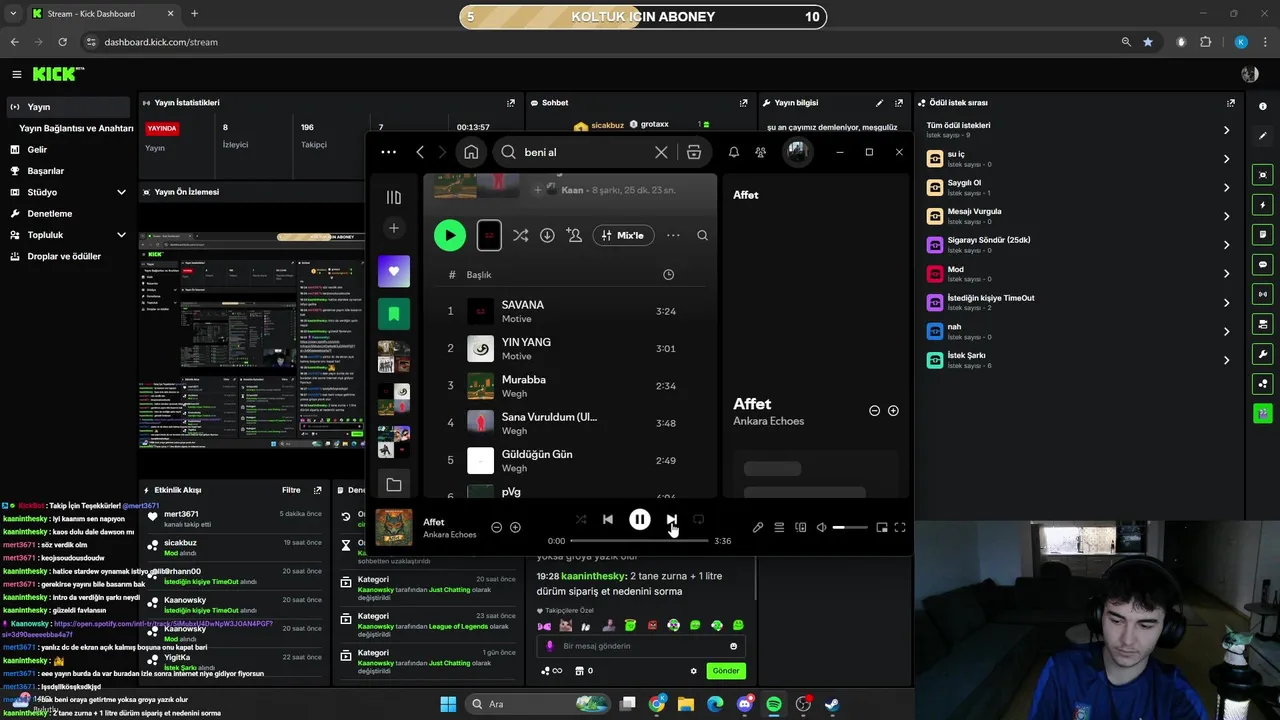Open the folder icon in Spotify sidebar

coord(394,485)
